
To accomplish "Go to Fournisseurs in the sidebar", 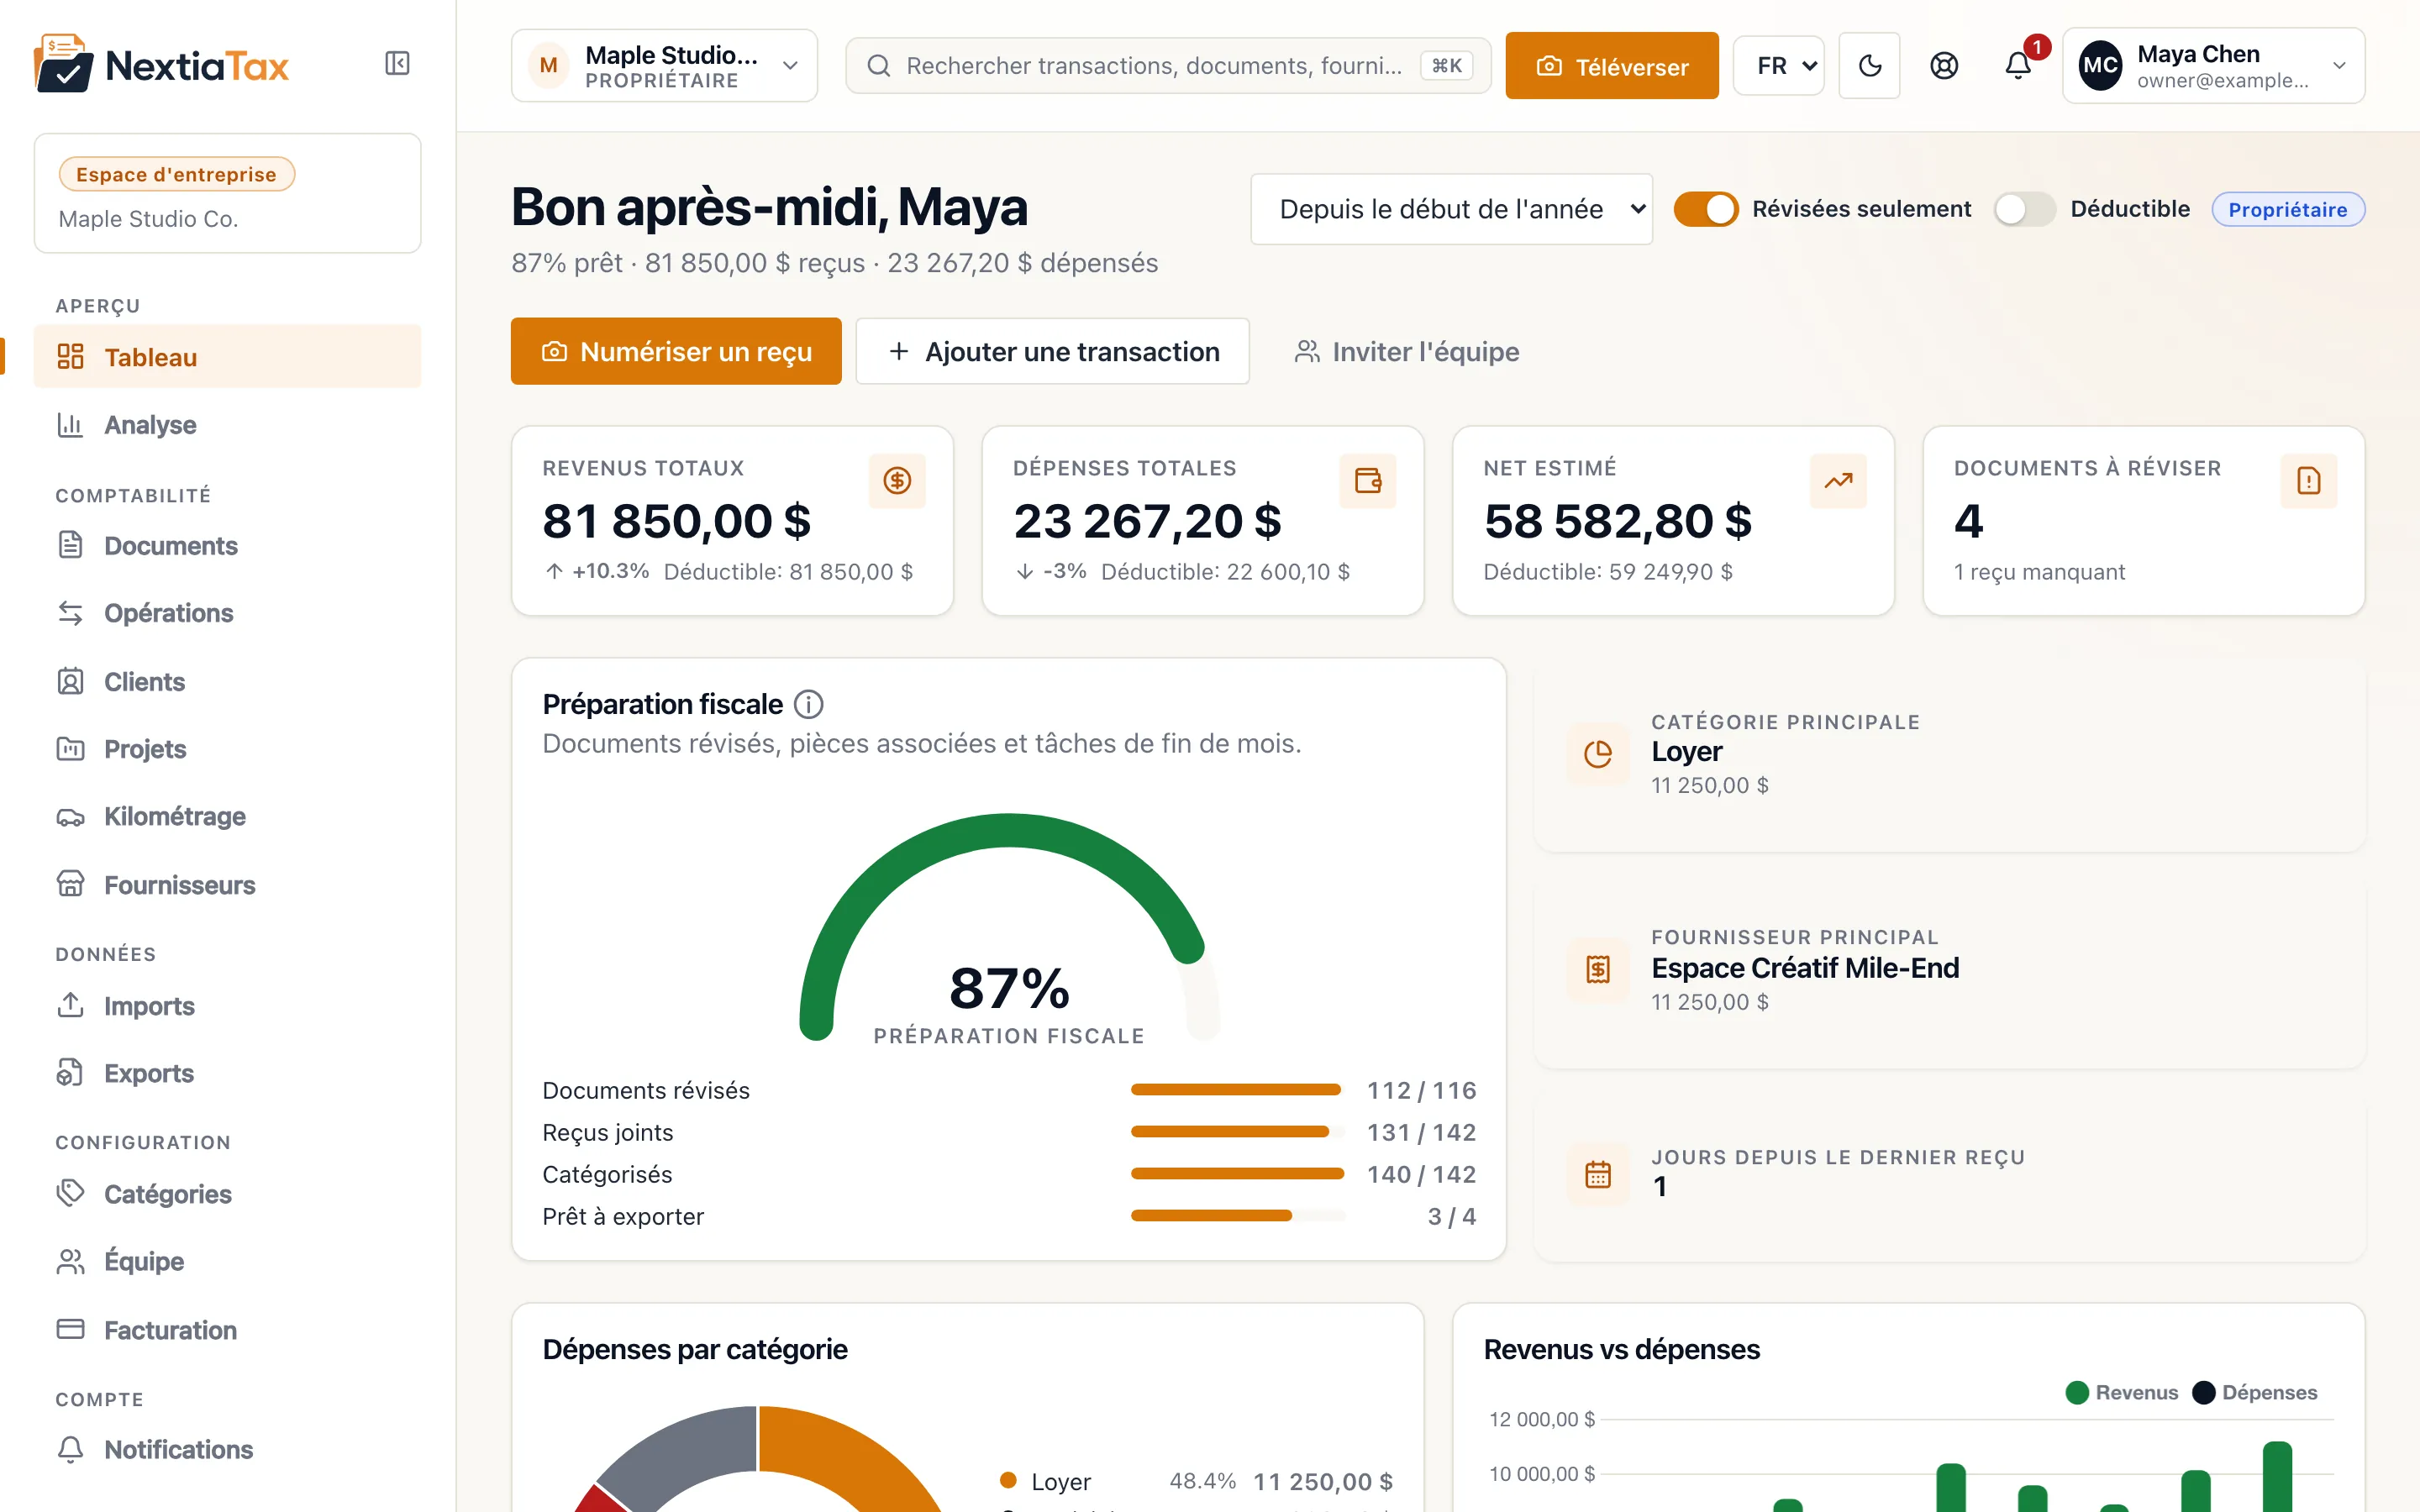I will coord(227,885).
